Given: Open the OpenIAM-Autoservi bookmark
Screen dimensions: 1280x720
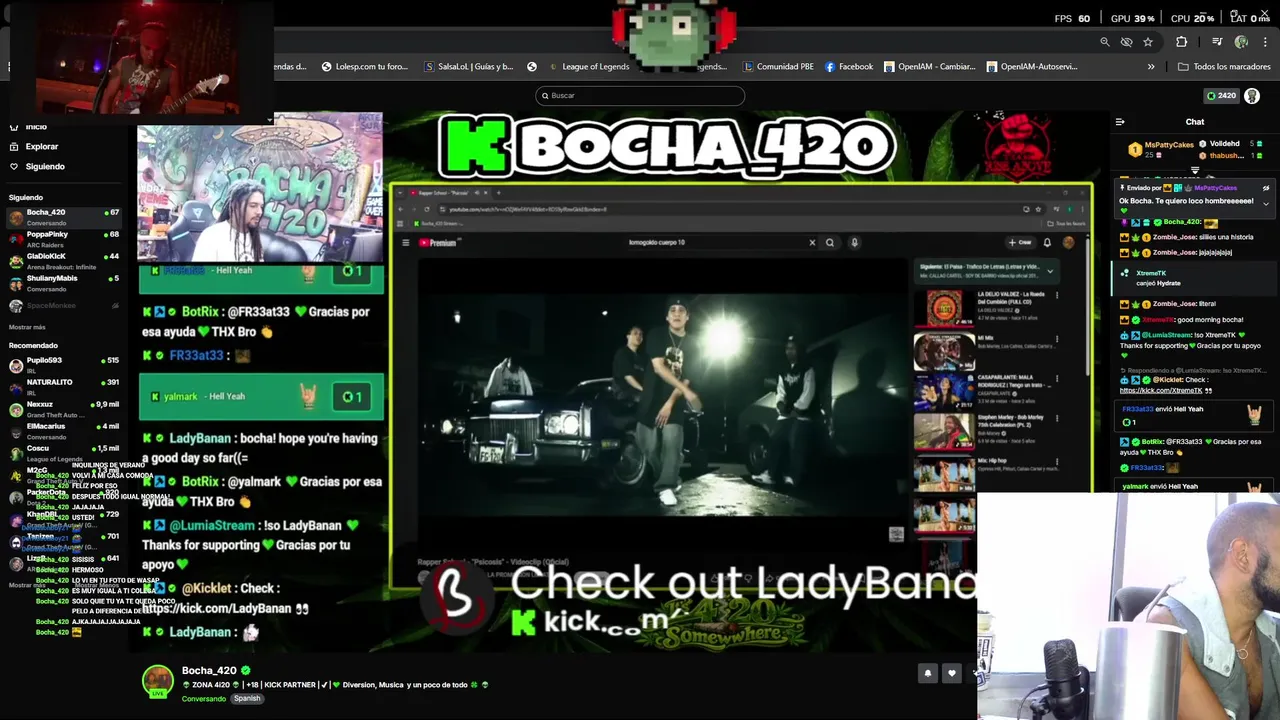Looking at the screenshot, I should coord(1032,67).
